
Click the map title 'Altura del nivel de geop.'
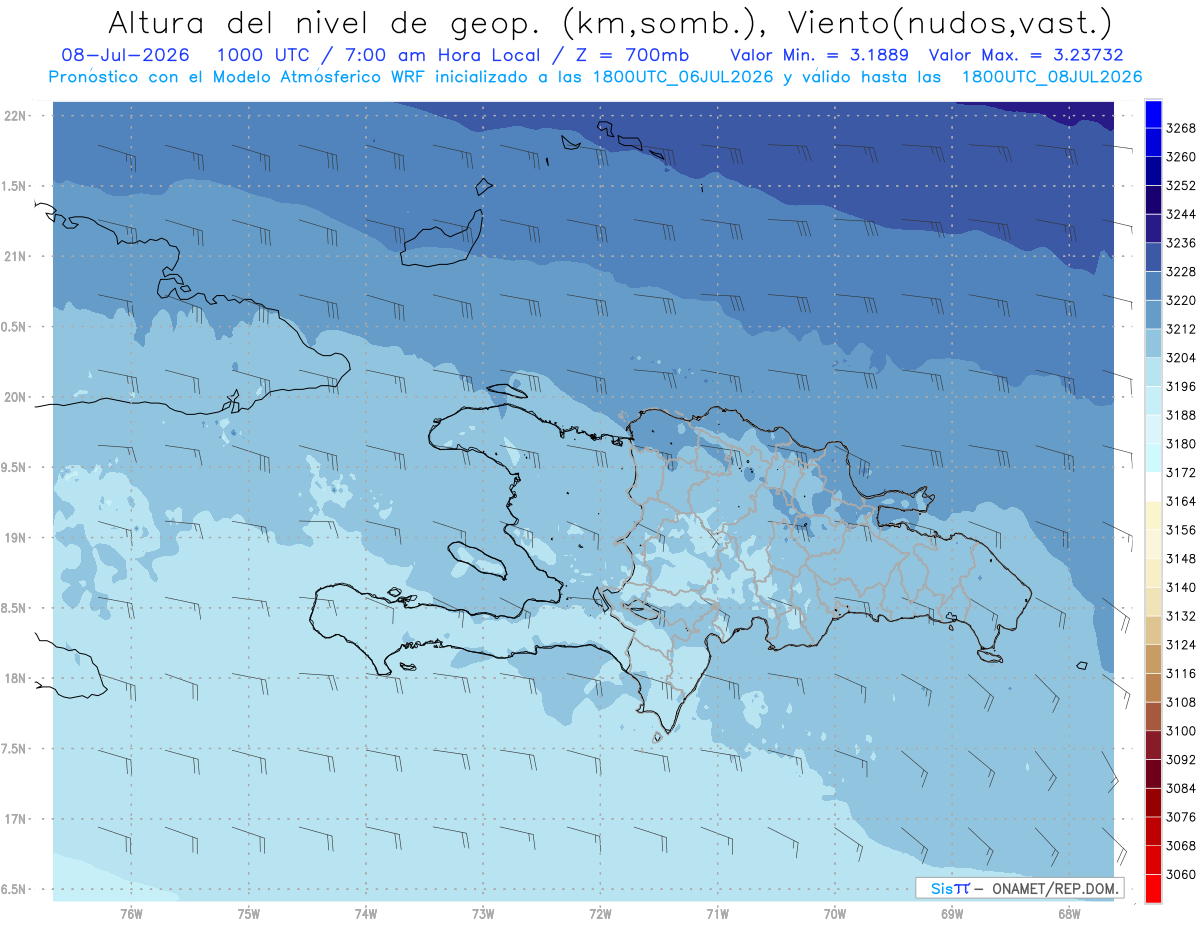pyautogui.click(x=326, y=22)
